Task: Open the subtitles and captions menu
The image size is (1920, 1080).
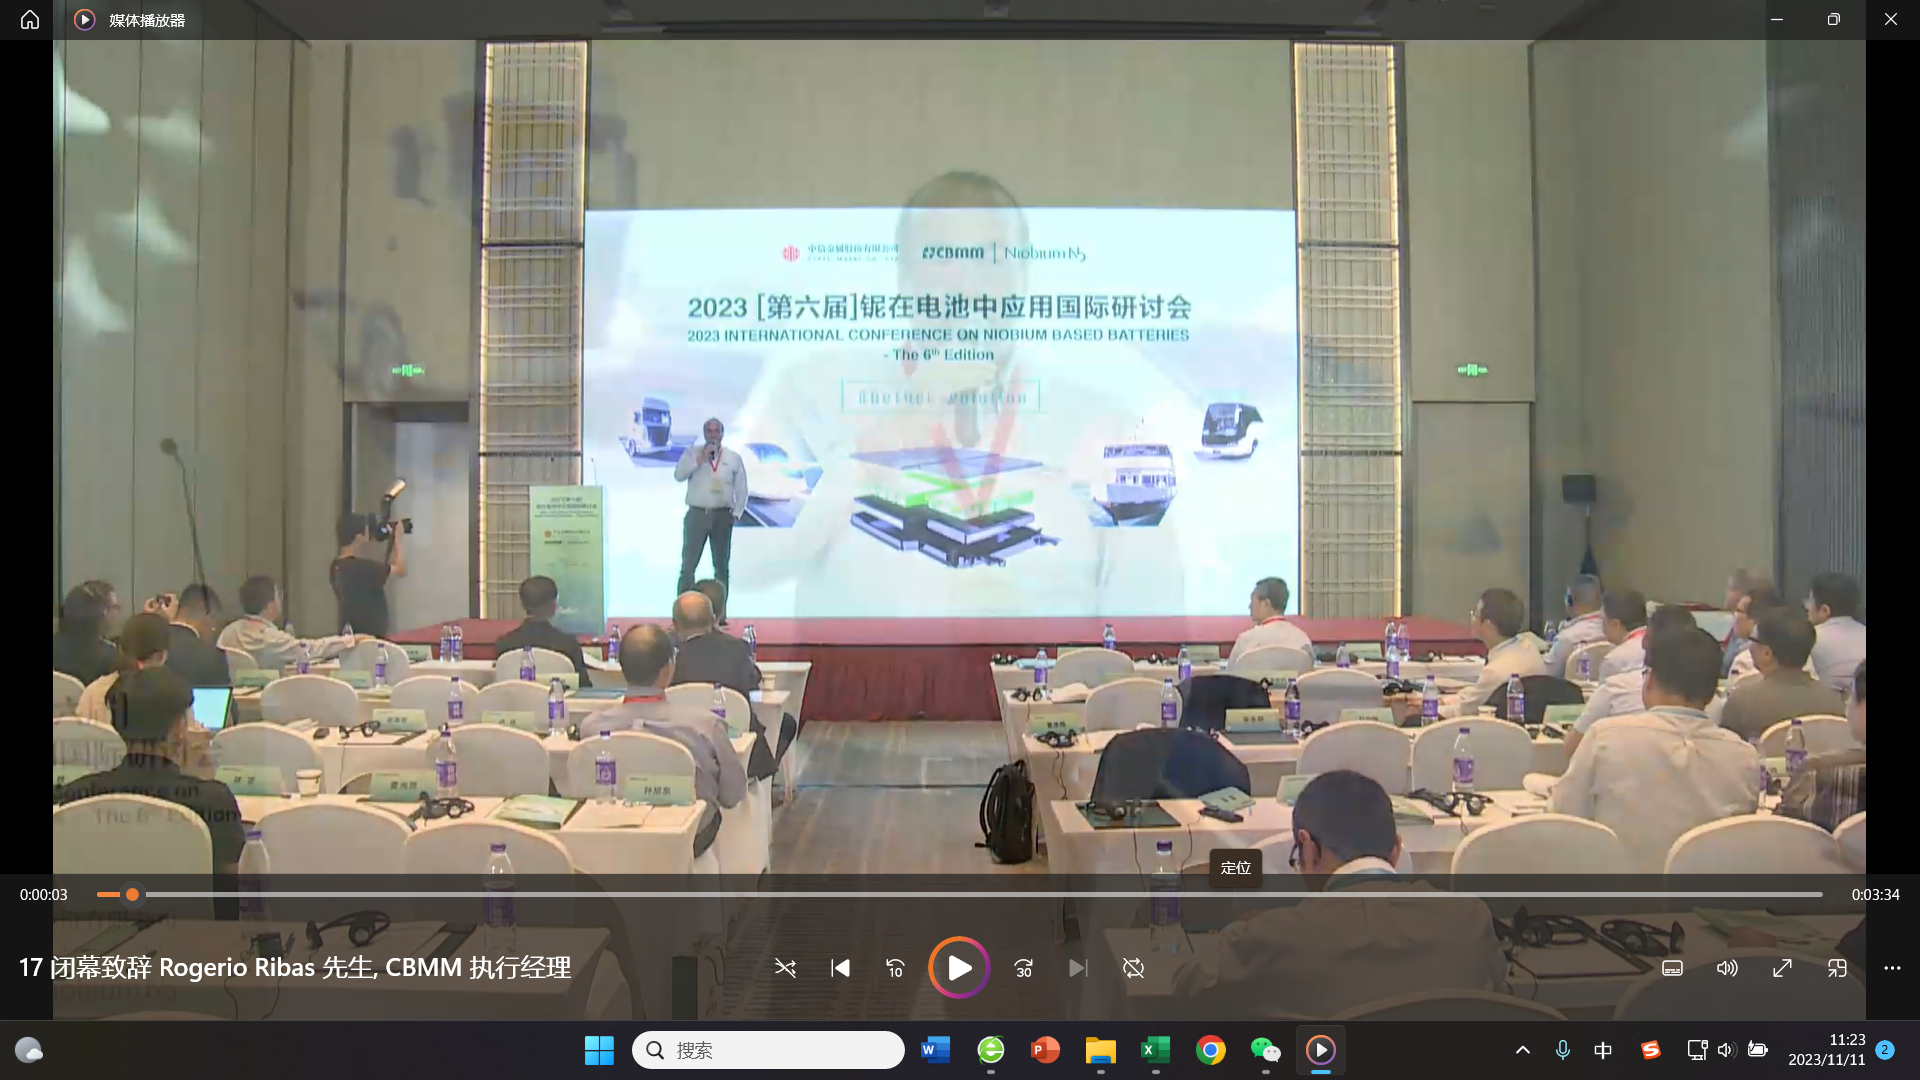Action: (x=1672, y=968)
